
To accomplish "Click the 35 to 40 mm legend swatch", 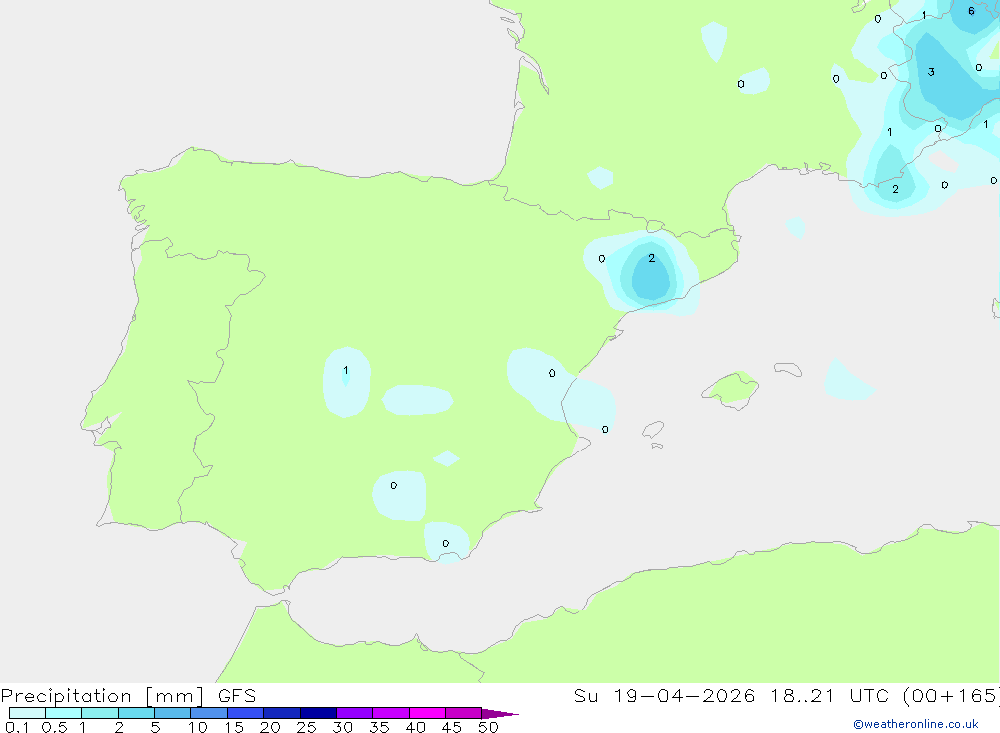I will pos(391,713).
